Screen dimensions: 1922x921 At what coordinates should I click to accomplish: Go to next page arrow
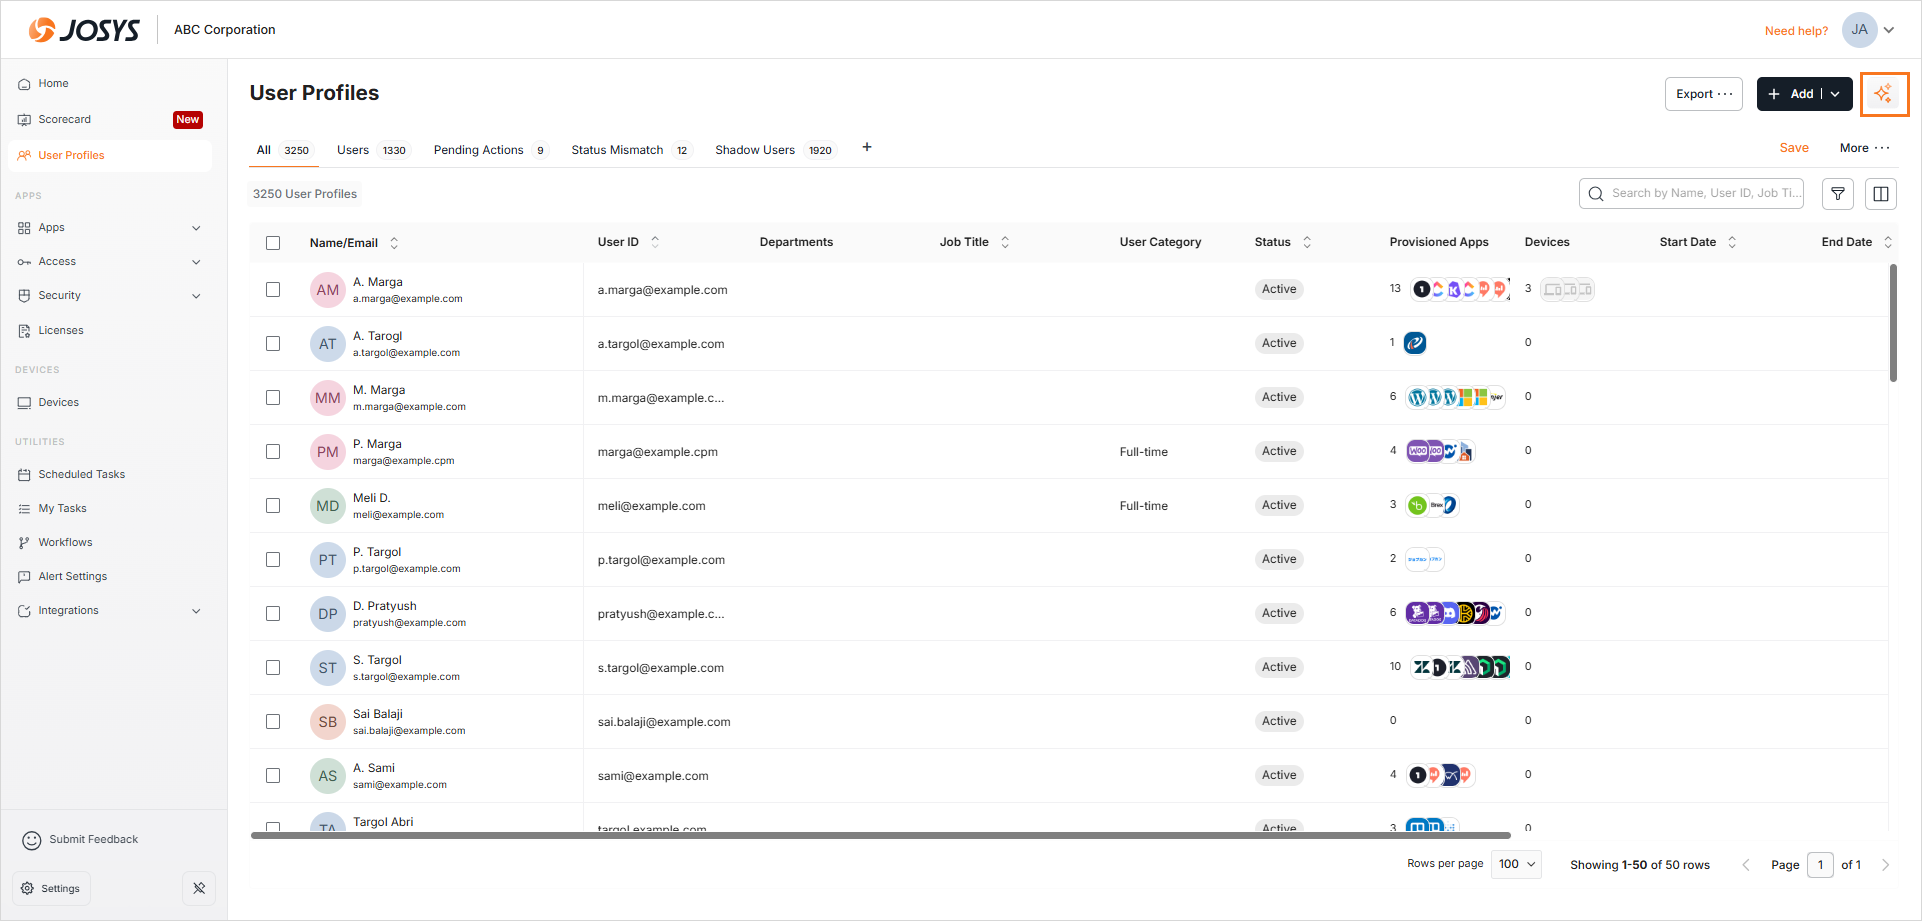[1885, 865]
